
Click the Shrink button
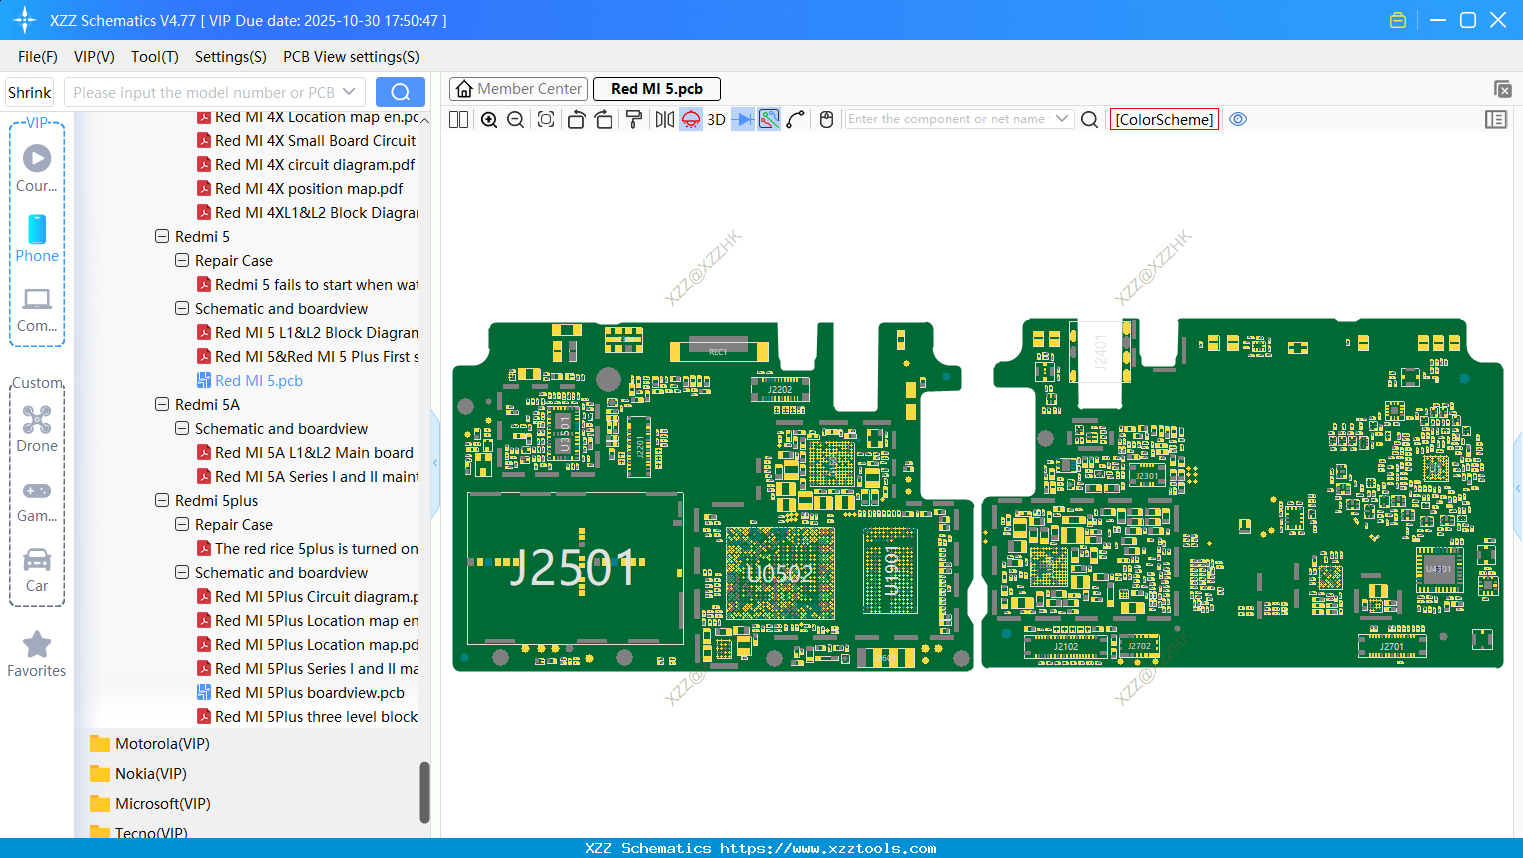[x=30, y=92]
